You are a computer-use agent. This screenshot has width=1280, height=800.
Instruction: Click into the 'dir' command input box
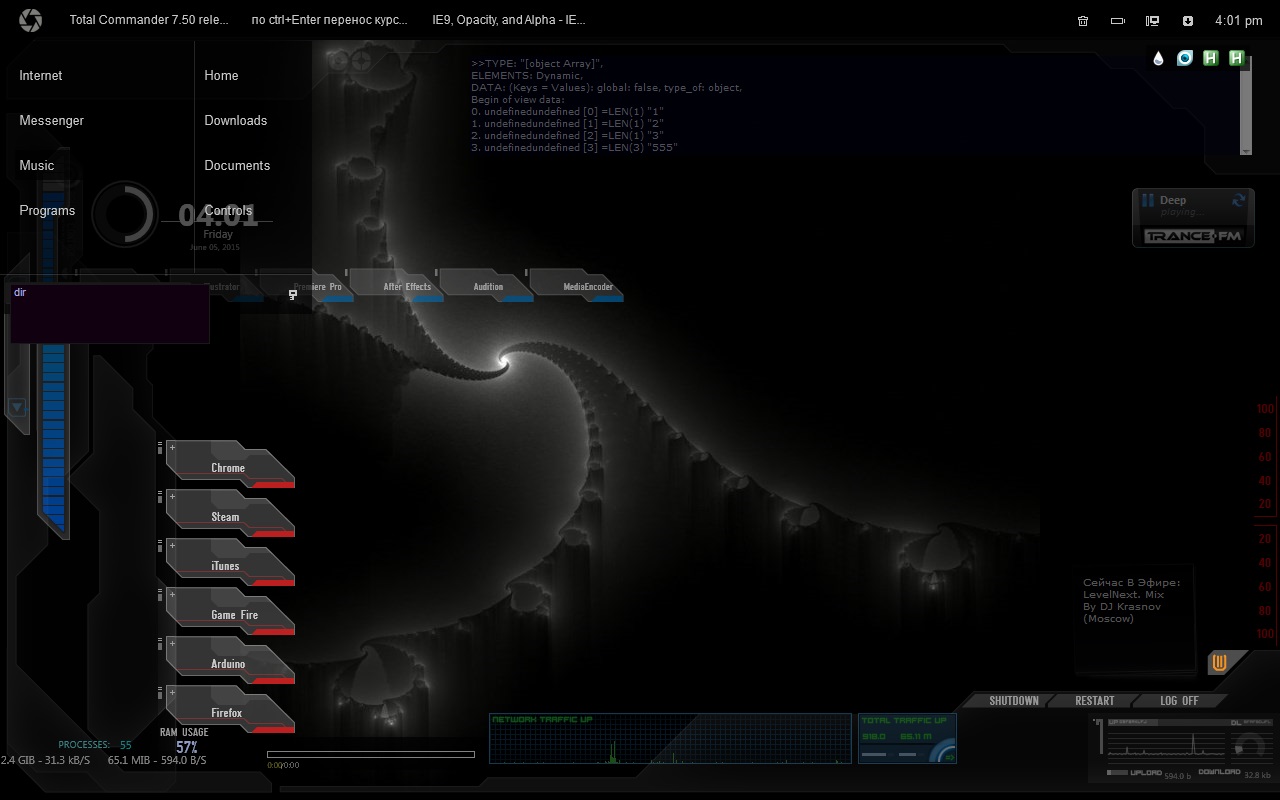110,314
